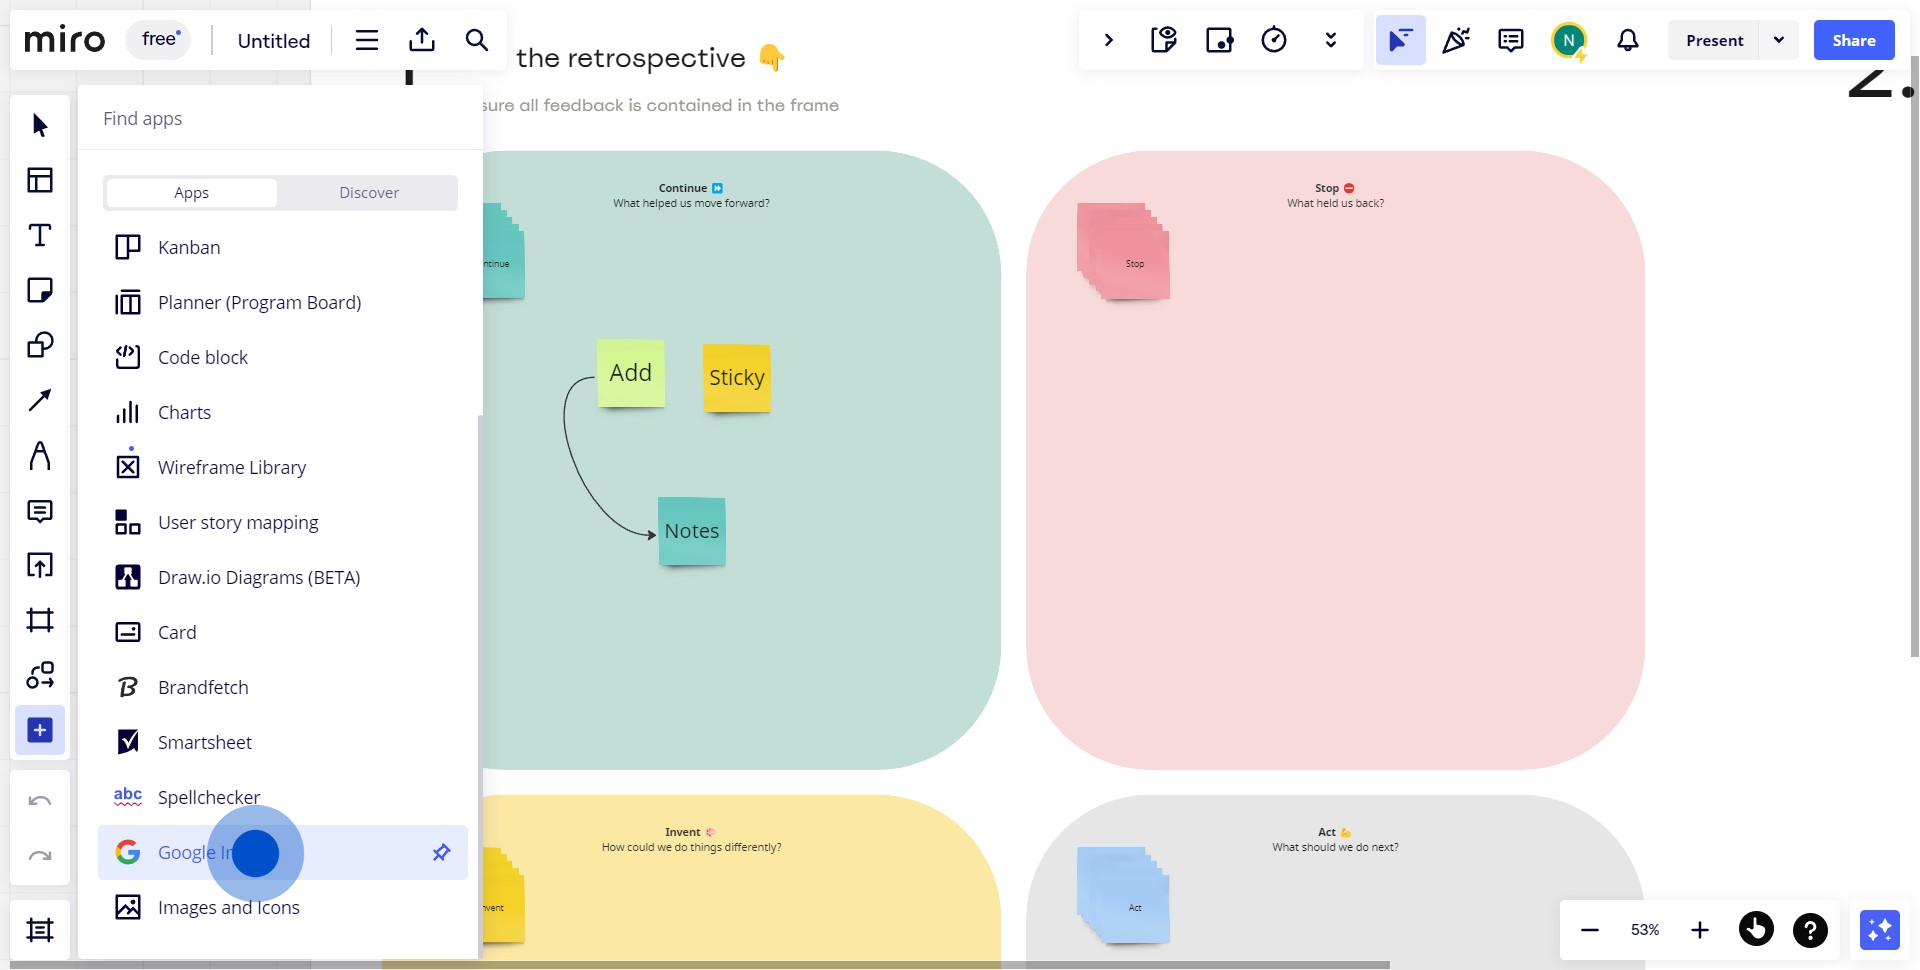Expand more collaboration tools double chevron
Viewport: 1920px width, 970px height.
coord(1330,40)
